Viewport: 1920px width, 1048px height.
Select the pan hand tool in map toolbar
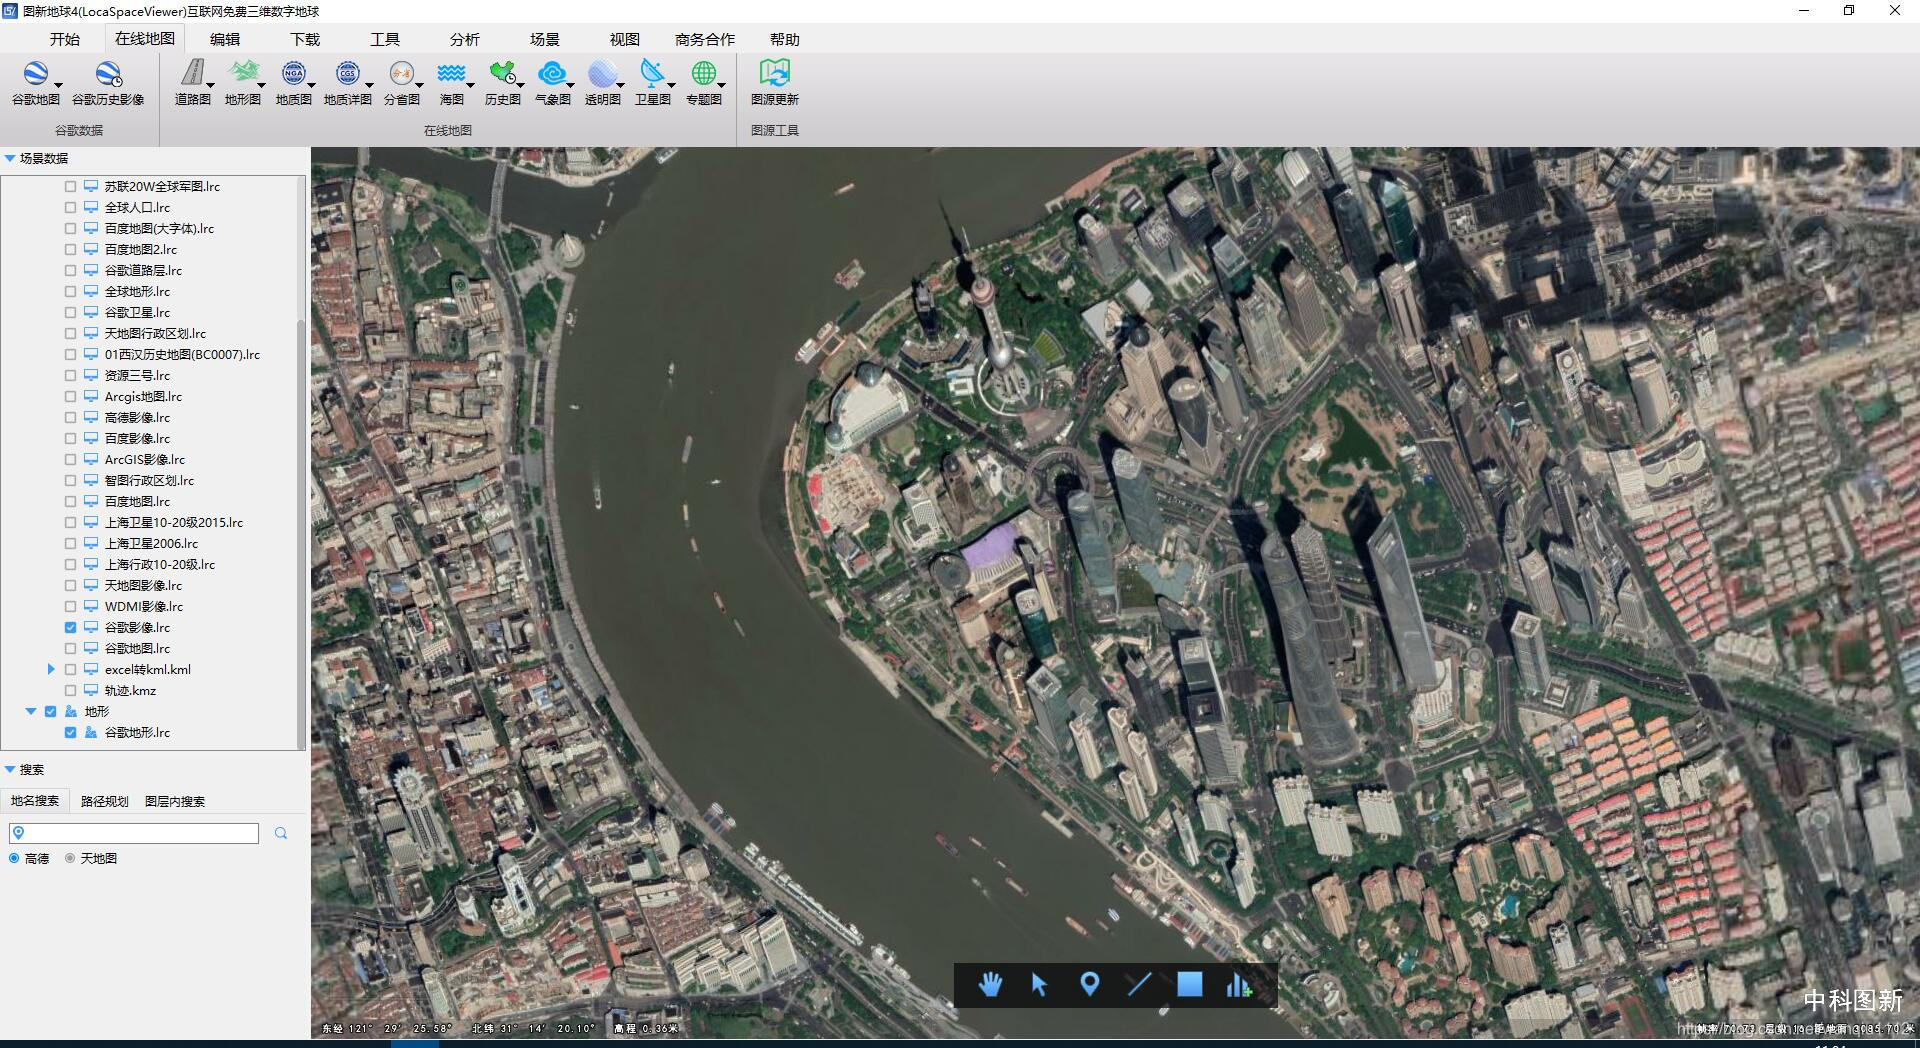point(990,985)
